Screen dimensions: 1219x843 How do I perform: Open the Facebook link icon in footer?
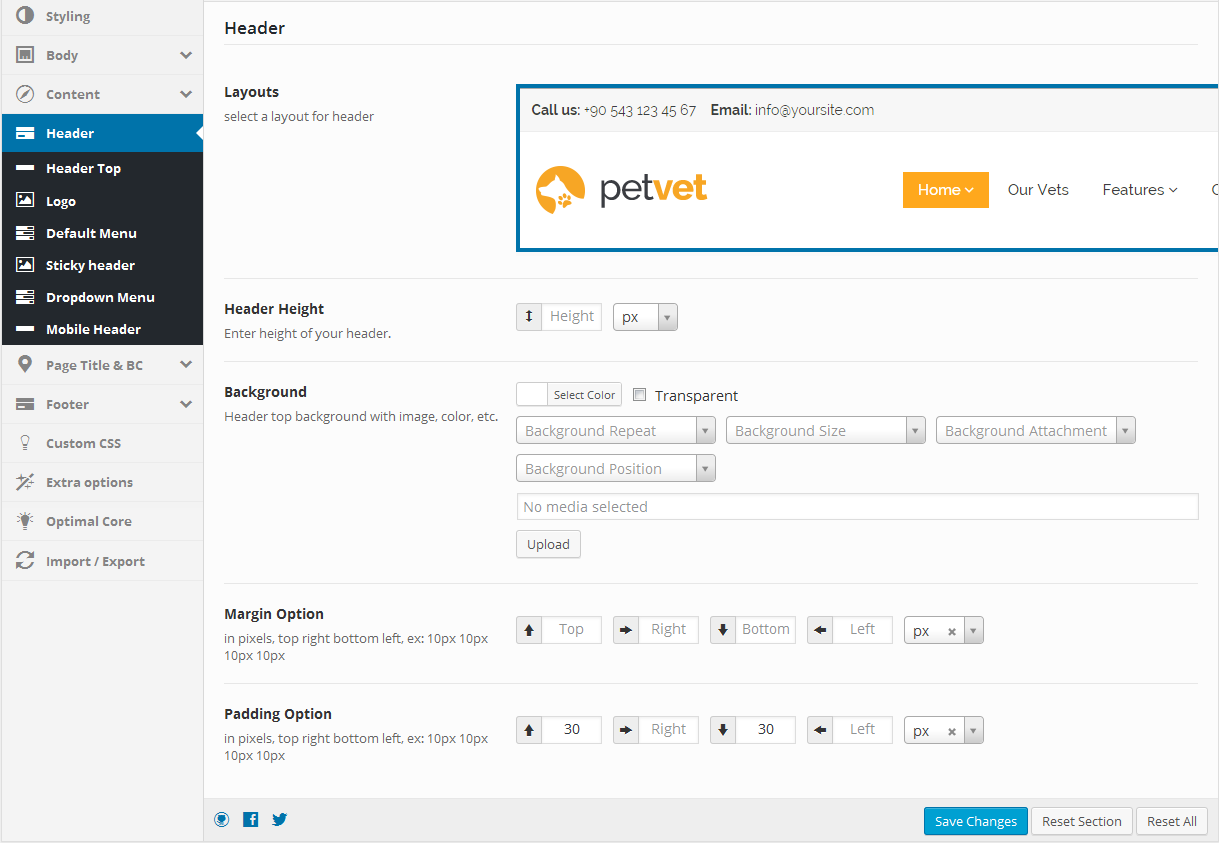point(251,819)
